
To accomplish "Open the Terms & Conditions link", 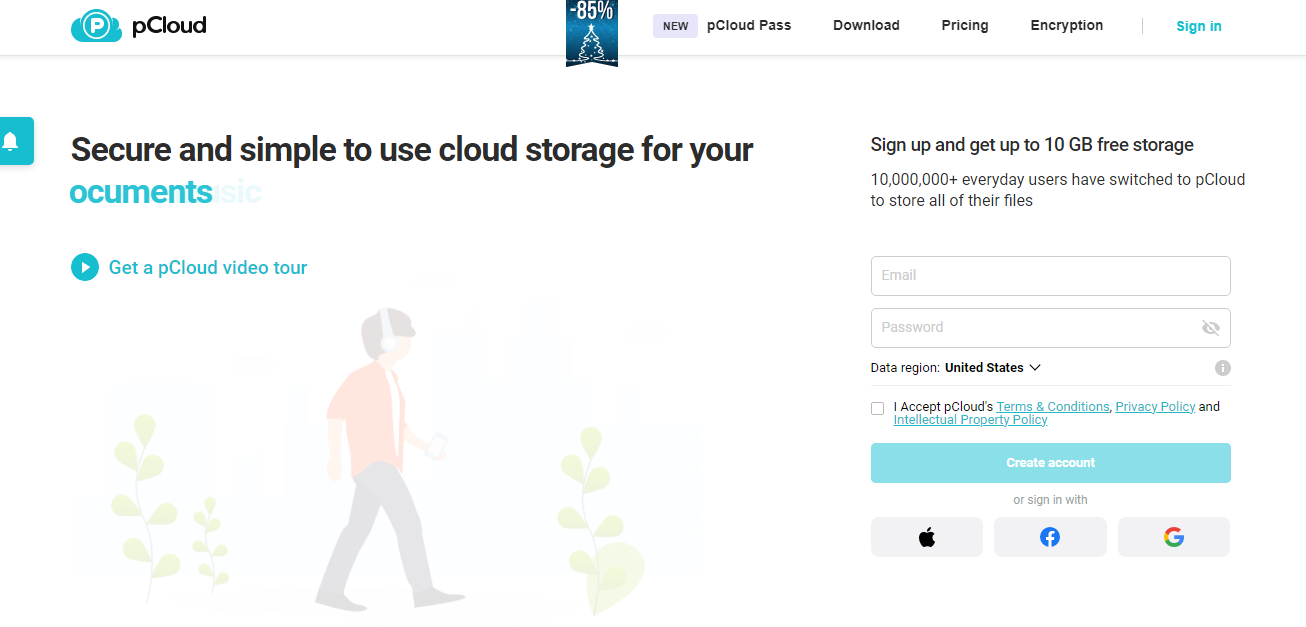I will 1052,407.
